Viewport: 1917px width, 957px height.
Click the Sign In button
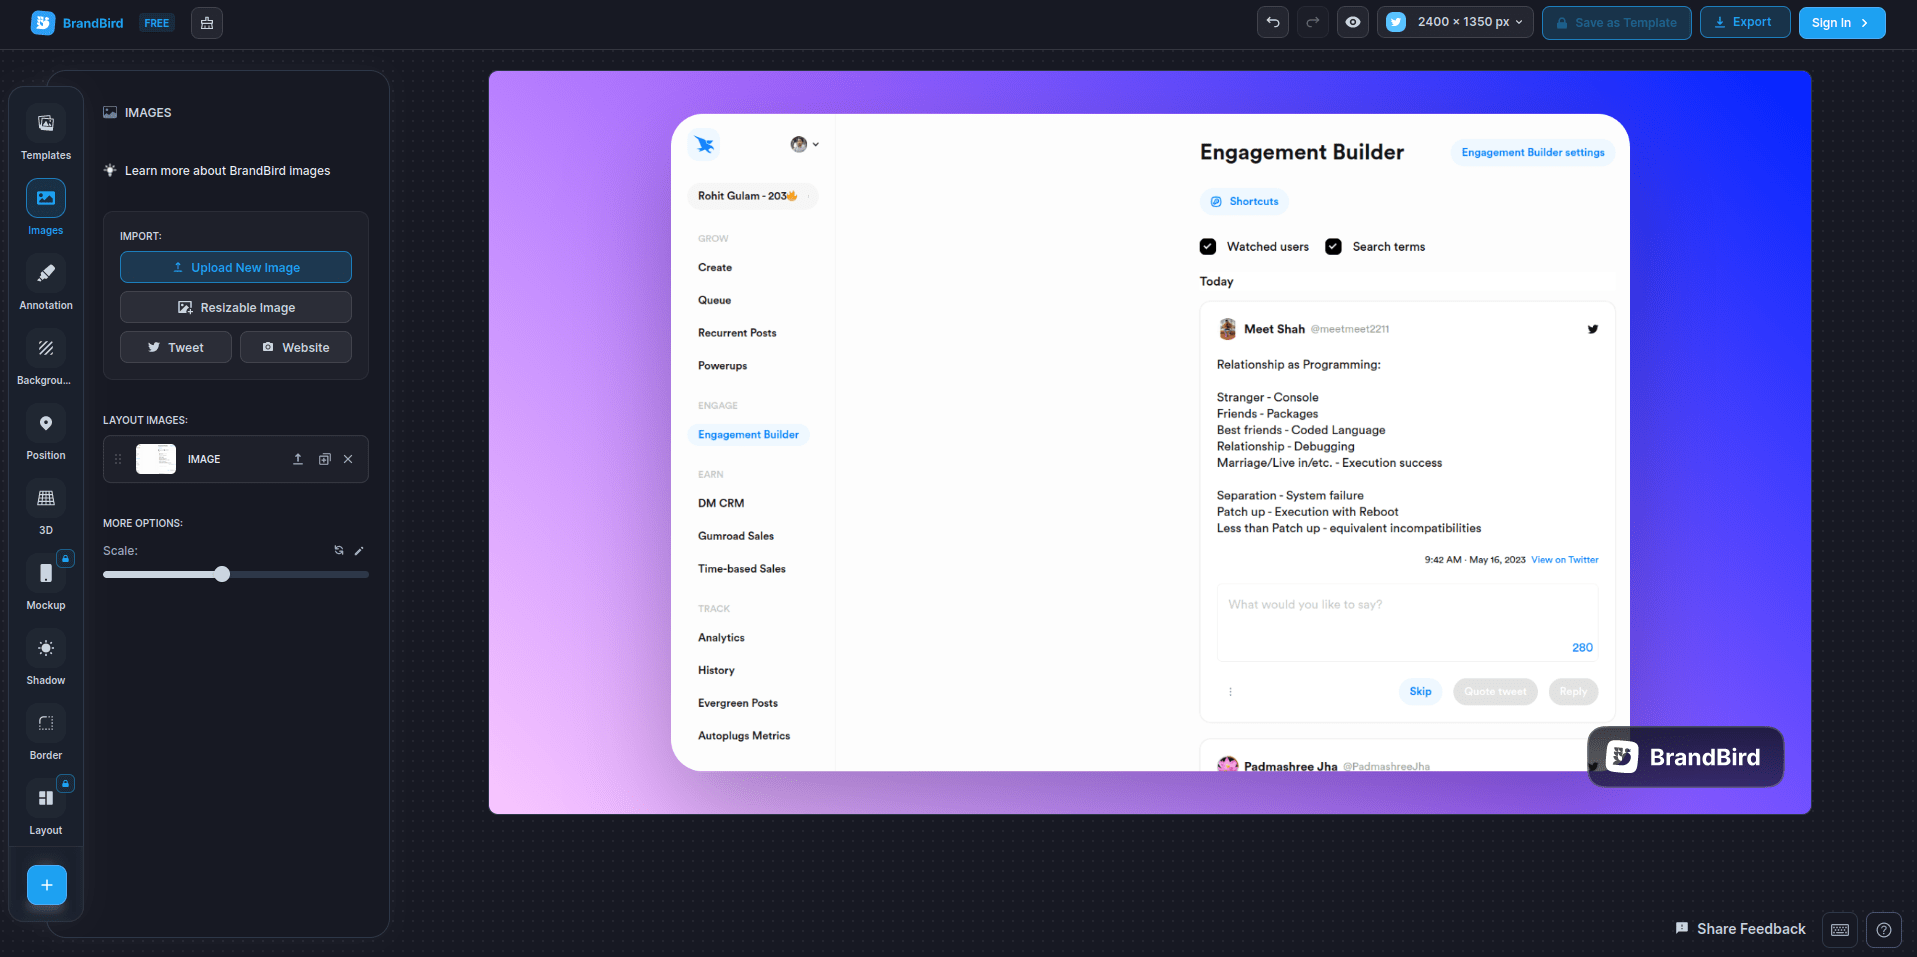coord(1841,22)
